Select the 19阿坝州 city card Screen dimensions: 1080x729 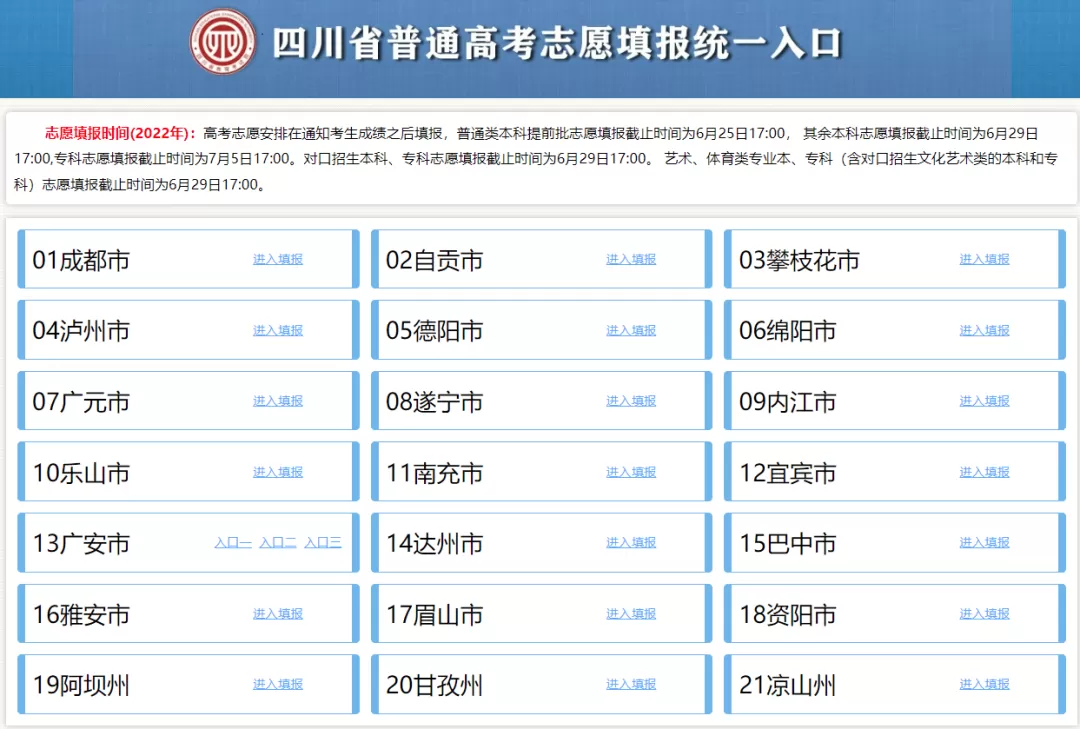pyautogui.click(x=186, y=684)
